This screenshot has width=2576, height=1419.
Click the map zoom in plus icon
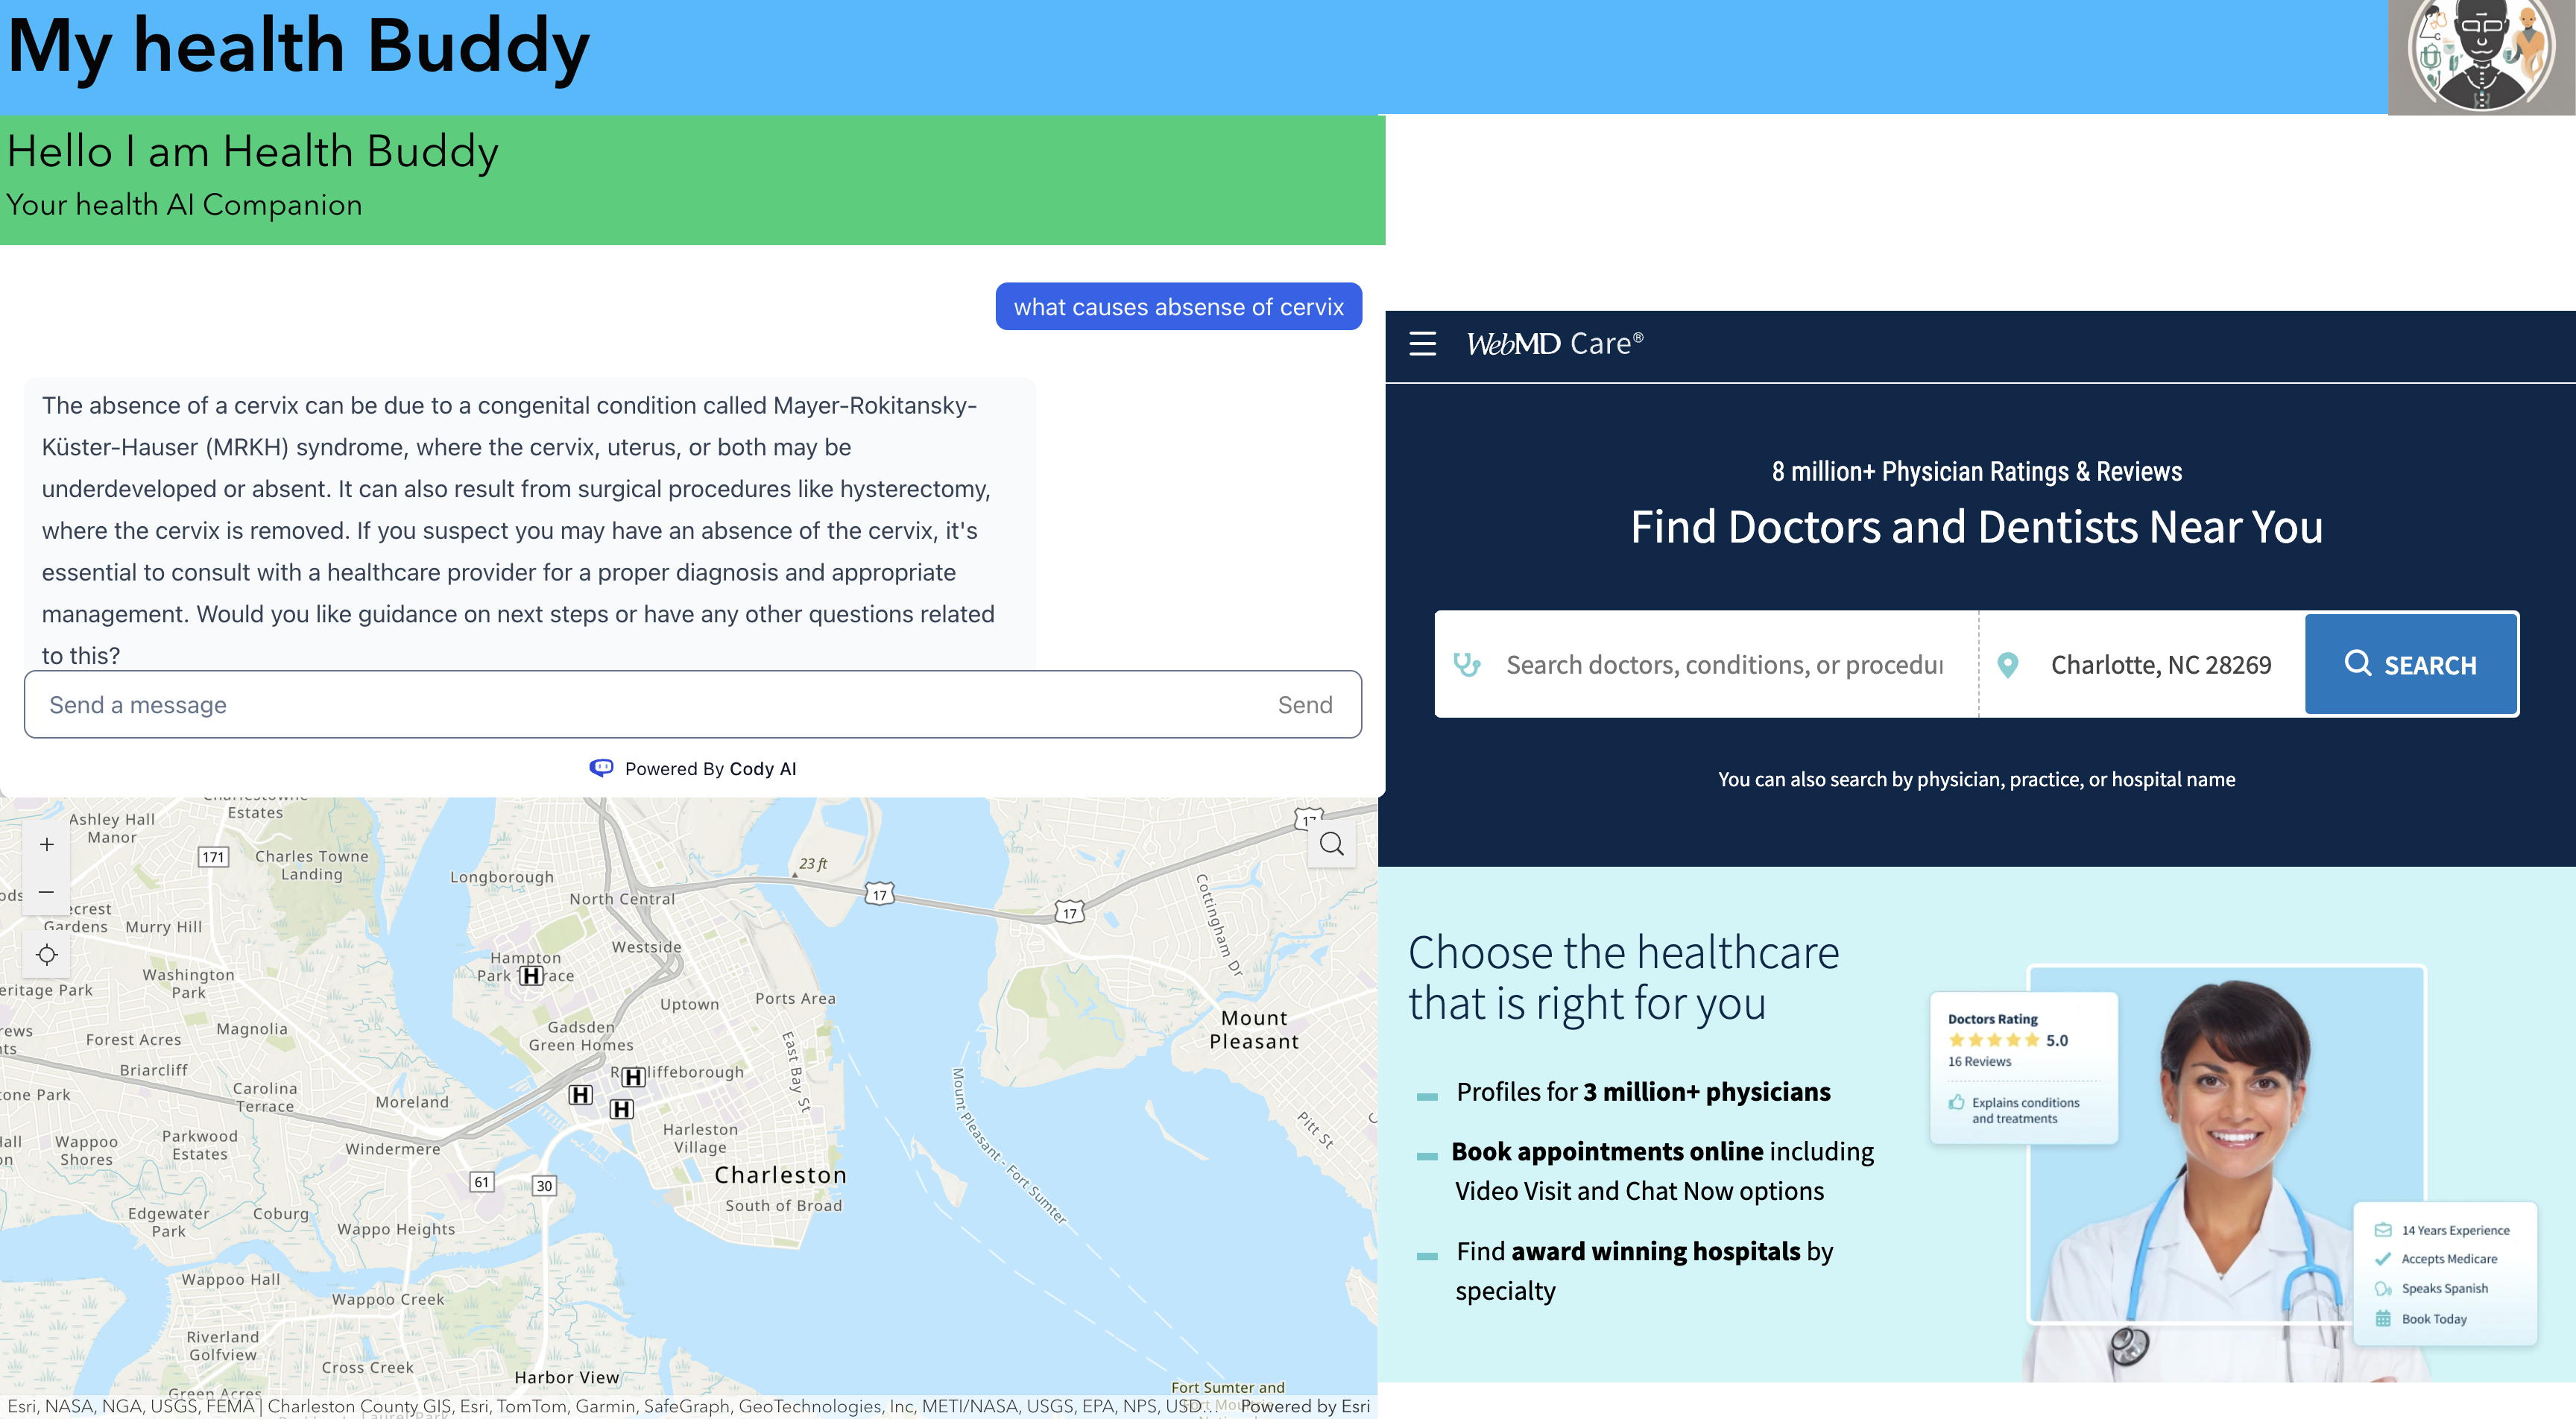[46, 845]
